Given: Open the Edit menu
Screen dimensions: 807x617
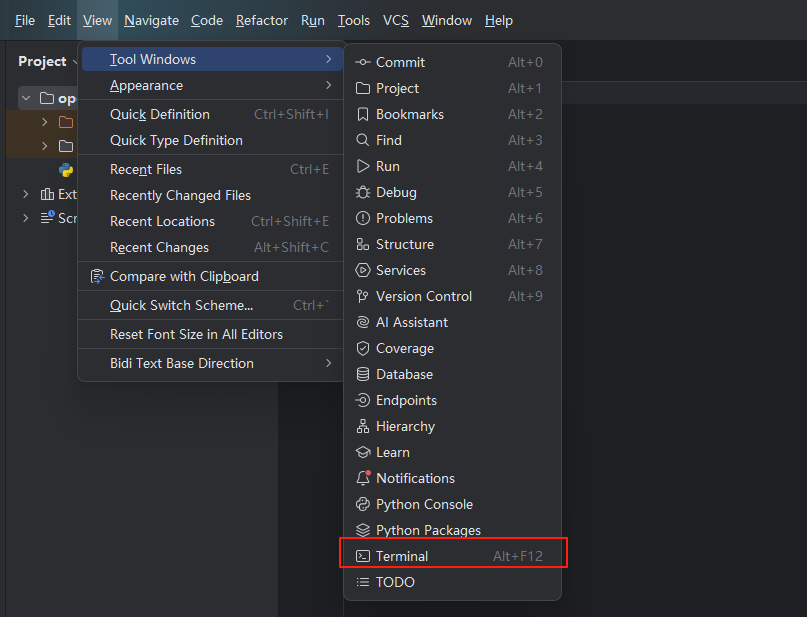Looking at the screenshot, I should pyautogui.click(x=59, y=21).
